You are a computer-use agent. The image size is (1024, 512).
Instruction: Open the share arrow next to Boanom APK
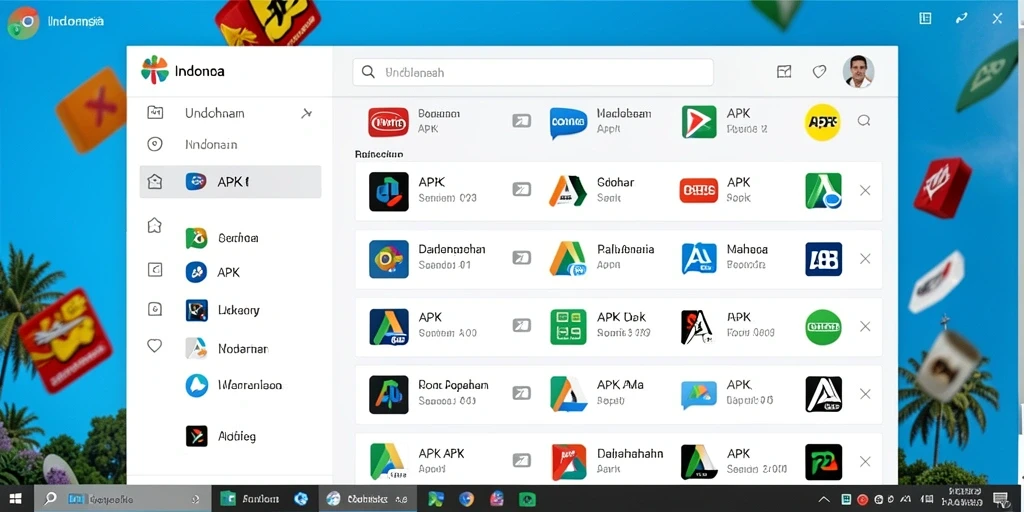click(521, 121)
